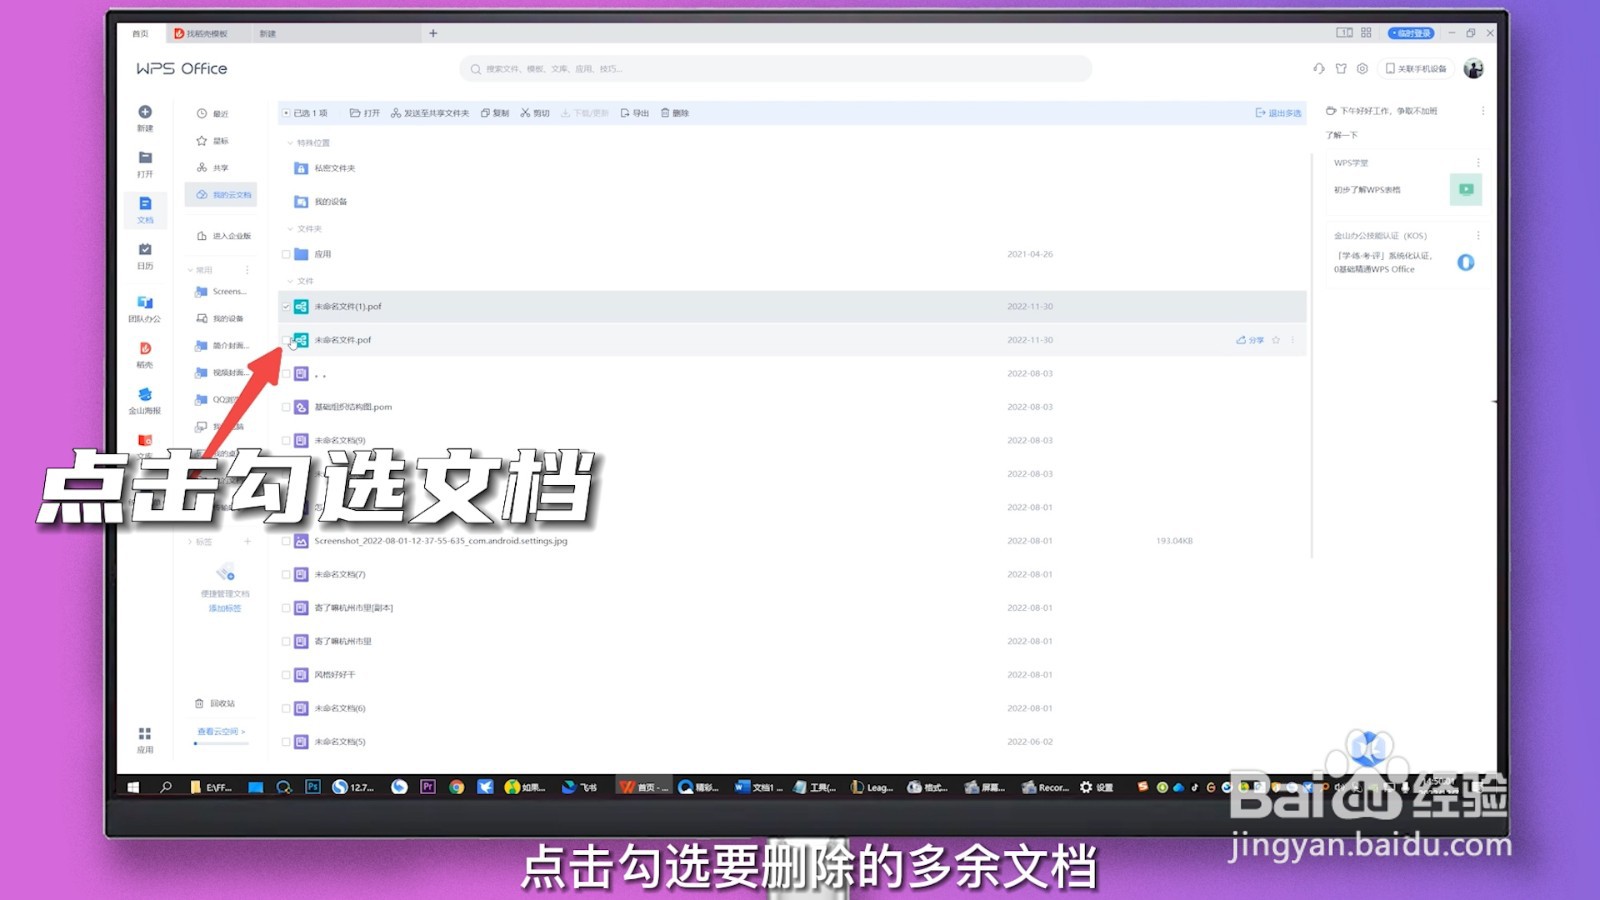Viewport: 1600px width, 900px height.
Task: Toggle the 已选 1 项 select-all checkbox
Action: coord(287,113)
